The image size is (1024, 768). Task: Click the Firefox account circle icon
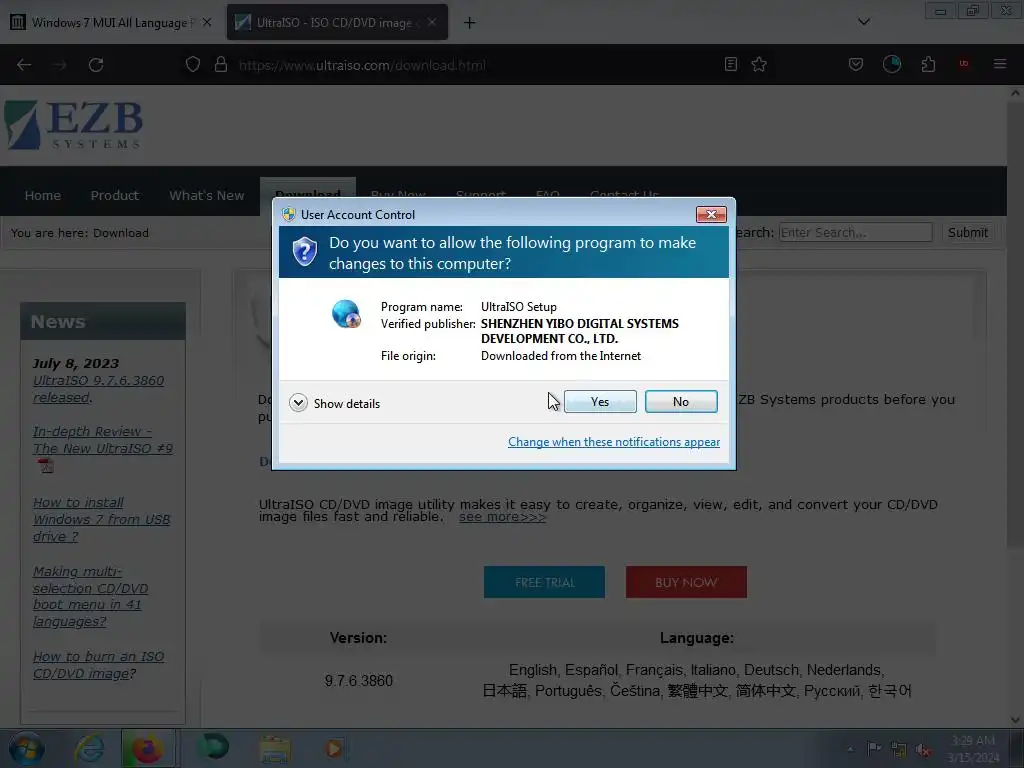tap(892, 64)
